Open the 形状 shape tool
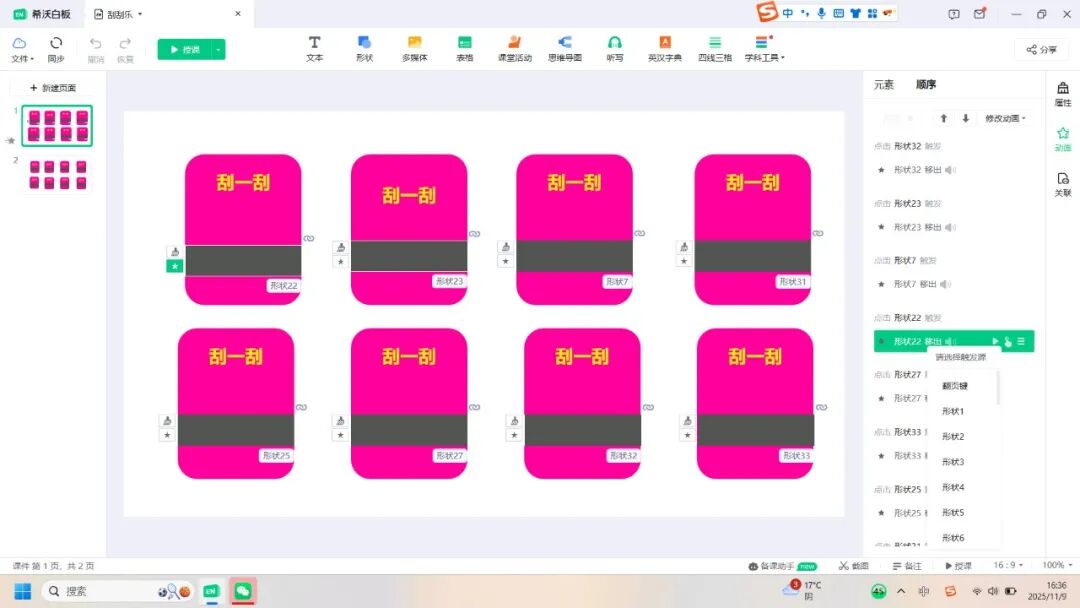Image resolution: width=1080 pixels, height=608 pixels. 364,48
